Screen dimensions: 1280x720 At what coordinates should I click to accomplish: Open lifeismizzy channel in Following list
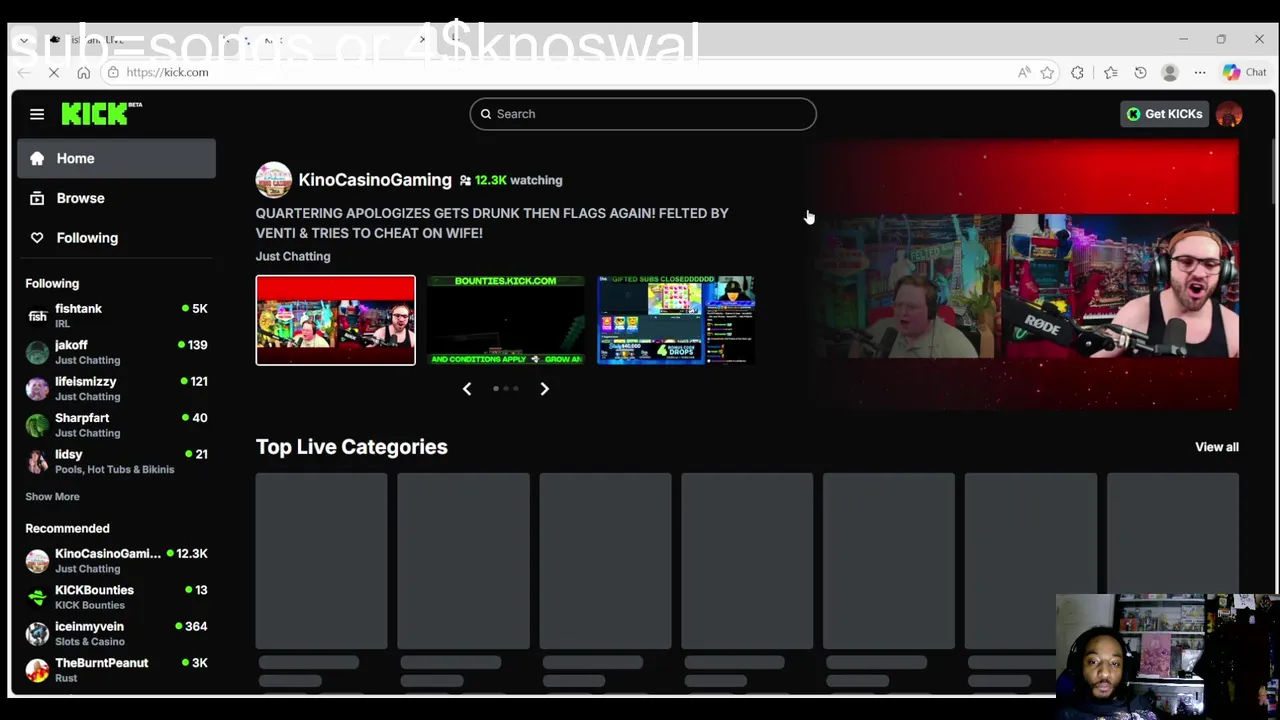coord(116,388)
